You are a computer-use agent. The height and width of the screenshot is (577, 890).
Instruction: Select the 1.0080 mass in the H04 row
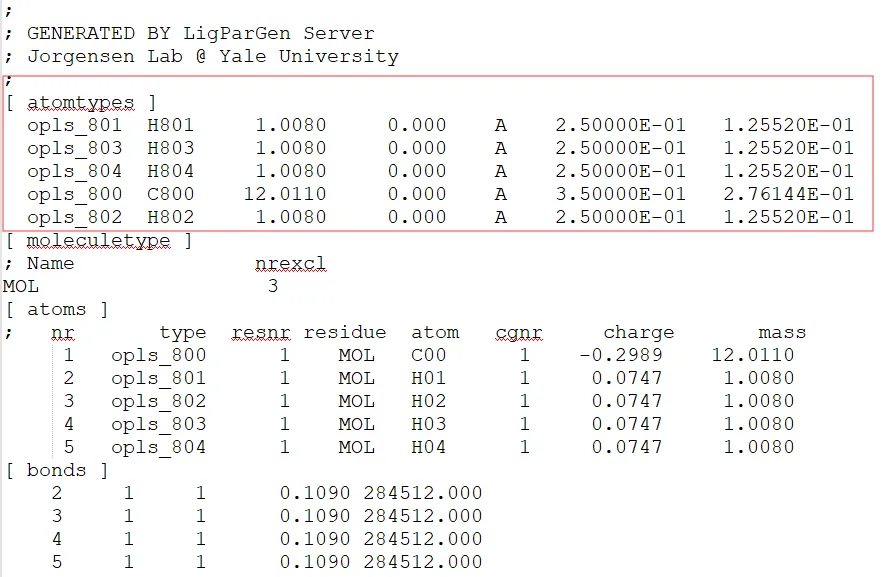[x=758, y=448]
